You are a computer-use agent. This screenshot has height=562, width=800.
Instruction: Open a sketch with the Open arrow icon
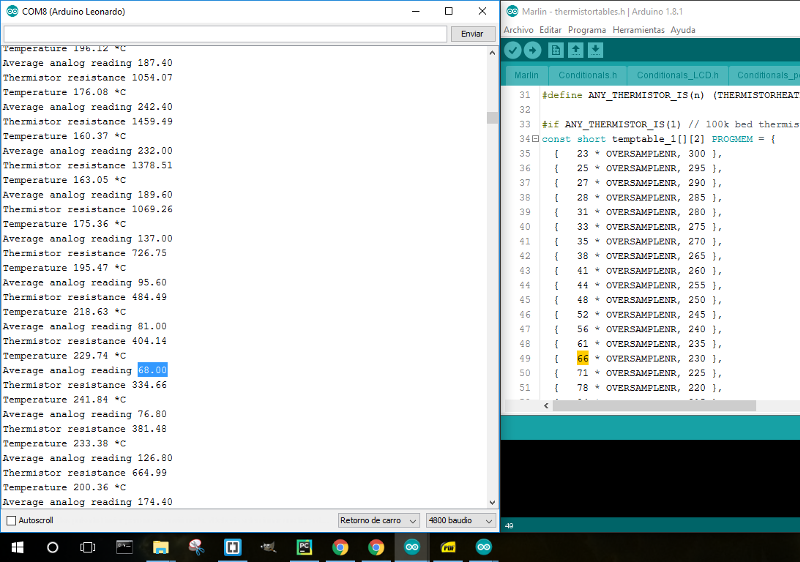(576, 50)
